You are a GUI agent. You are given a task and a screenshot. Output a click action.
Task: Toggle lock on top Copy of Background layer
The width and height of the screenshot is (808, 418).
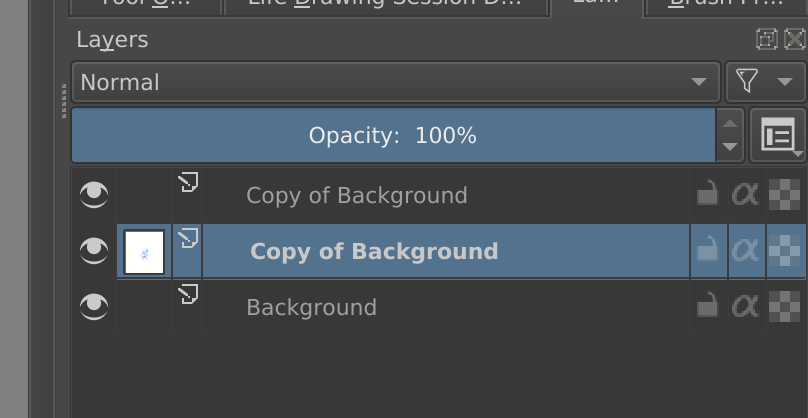pyautogui.click(x=708, y=195)
